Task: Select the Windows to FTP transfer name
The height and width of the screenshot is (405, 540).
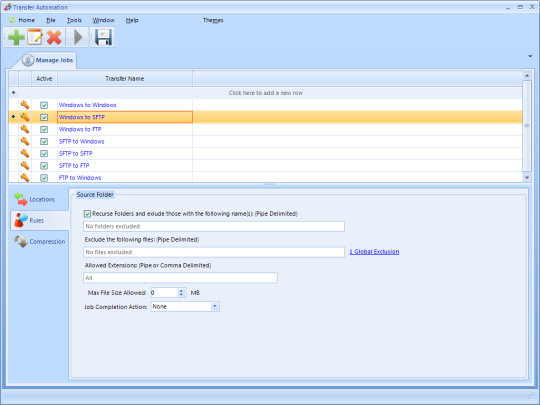Action: click(x=80, y=129)
